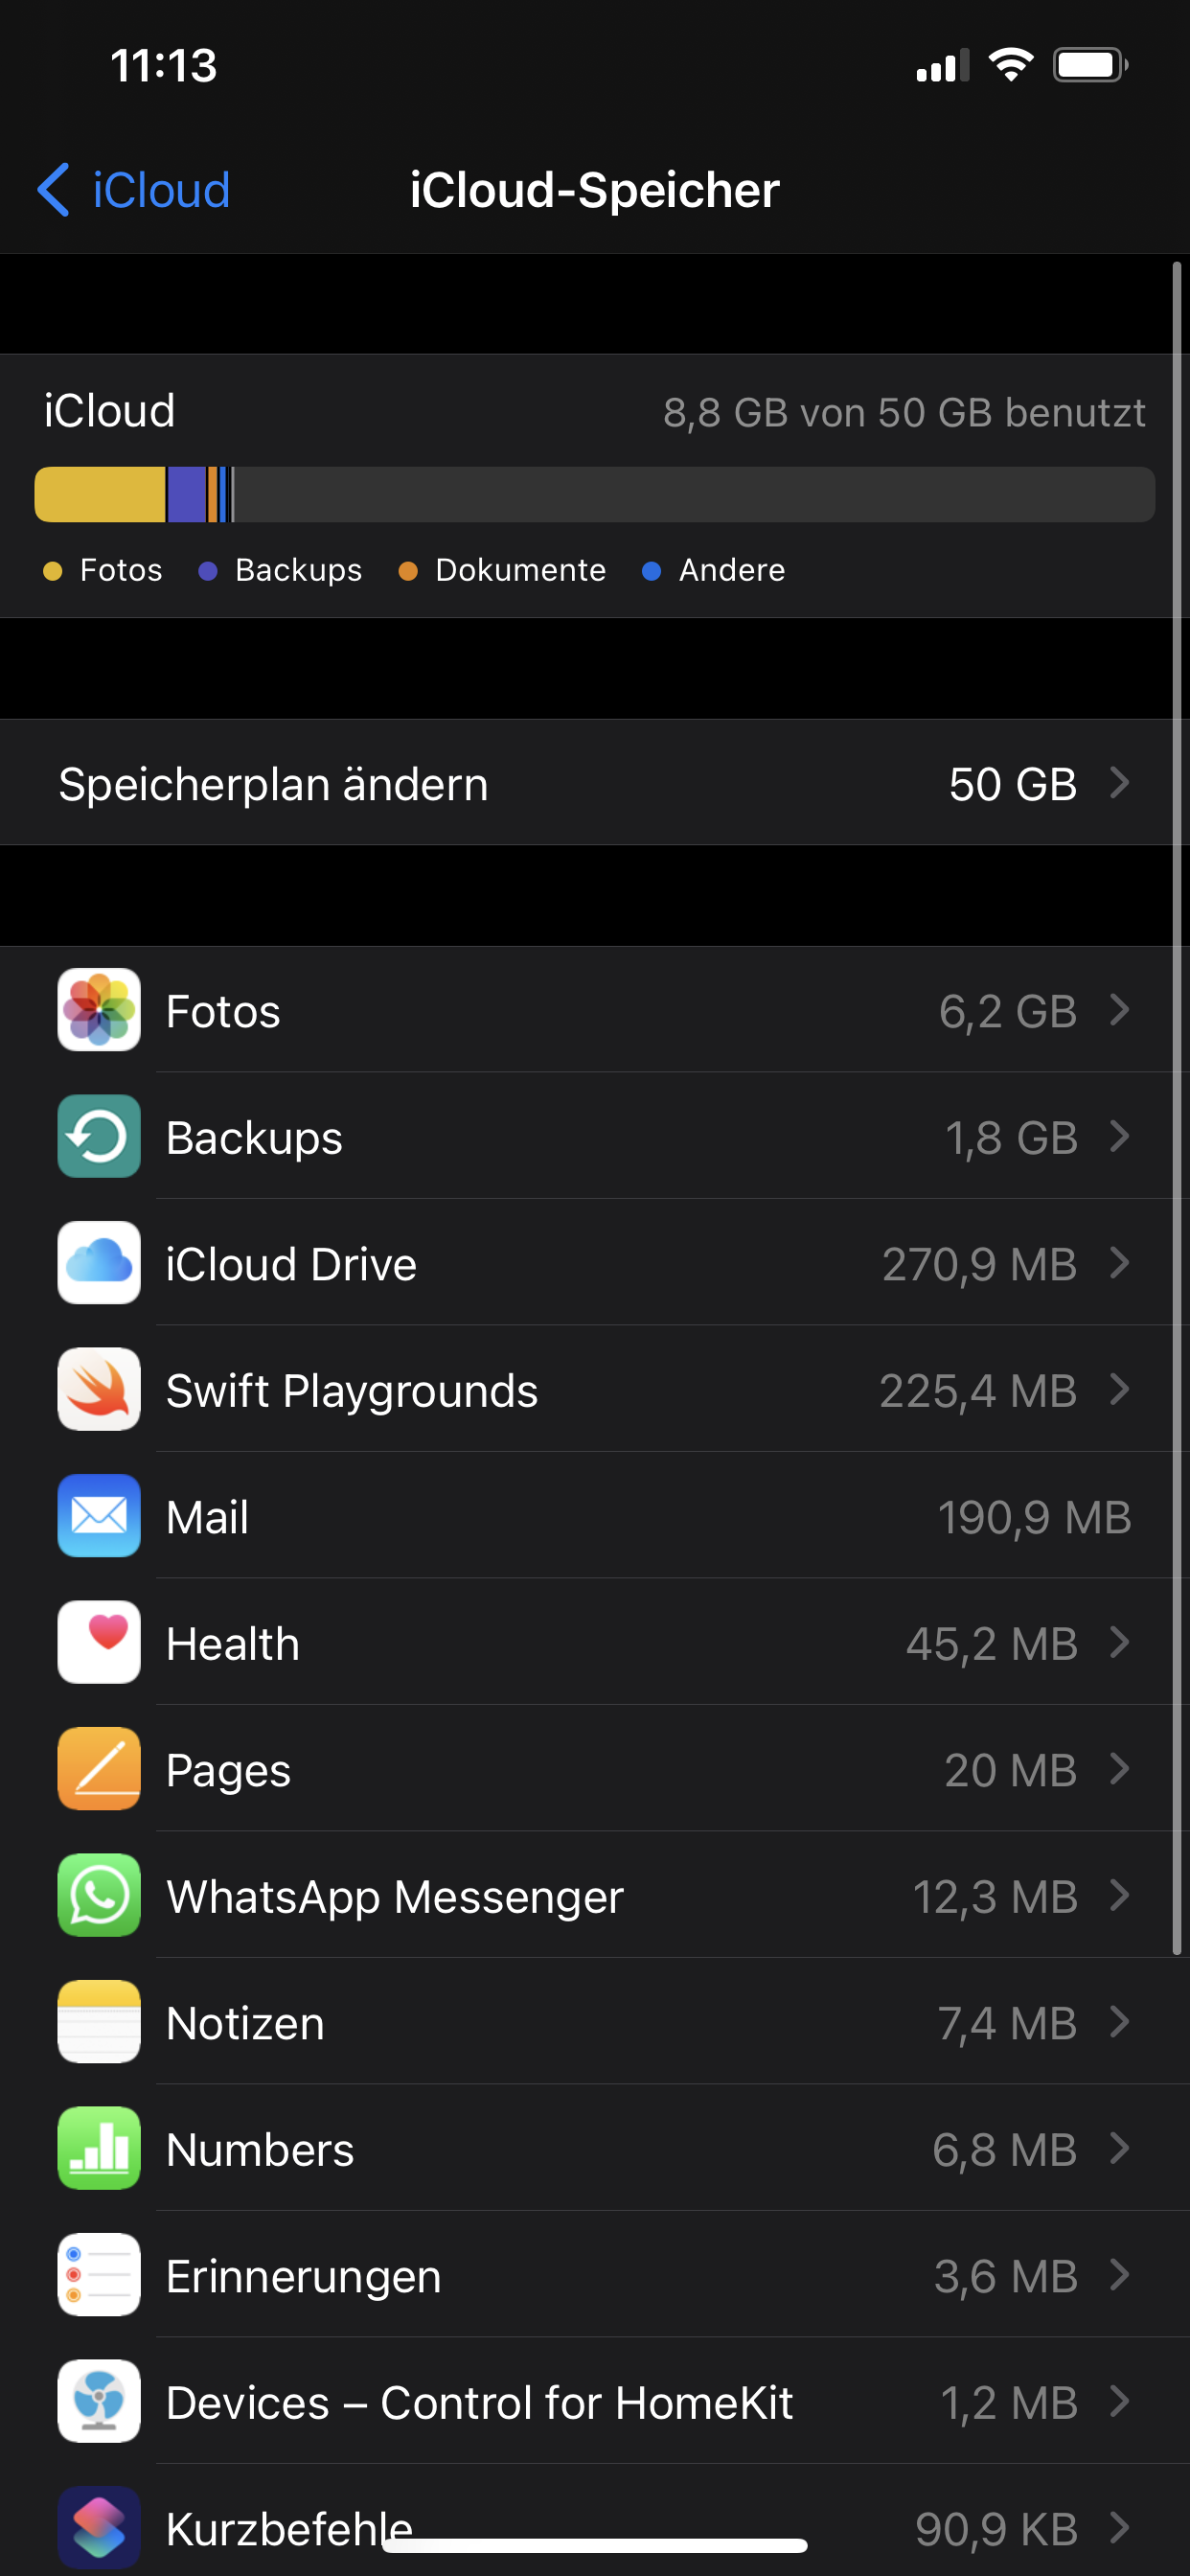Tap the Pages app icon
Screen dimensions: 1190x2576
(98, 1769)
